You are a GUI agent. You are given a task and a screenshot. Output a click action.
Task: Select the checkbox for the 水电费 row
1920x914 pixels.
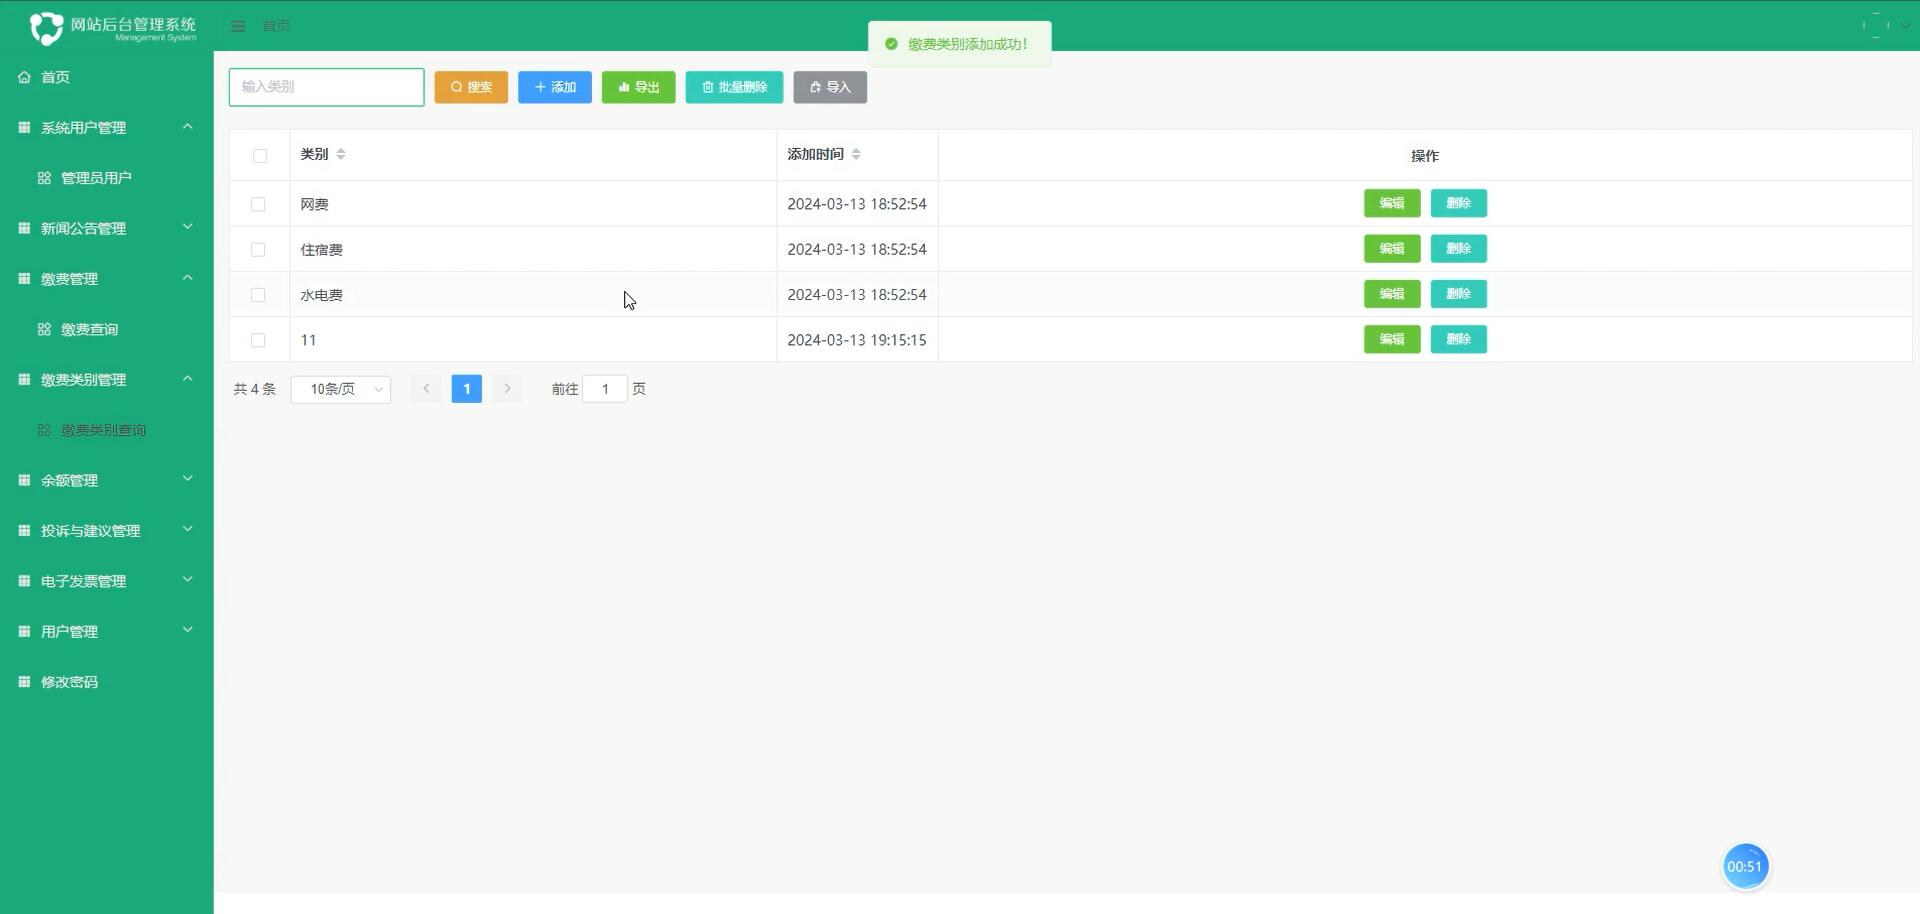258,295
